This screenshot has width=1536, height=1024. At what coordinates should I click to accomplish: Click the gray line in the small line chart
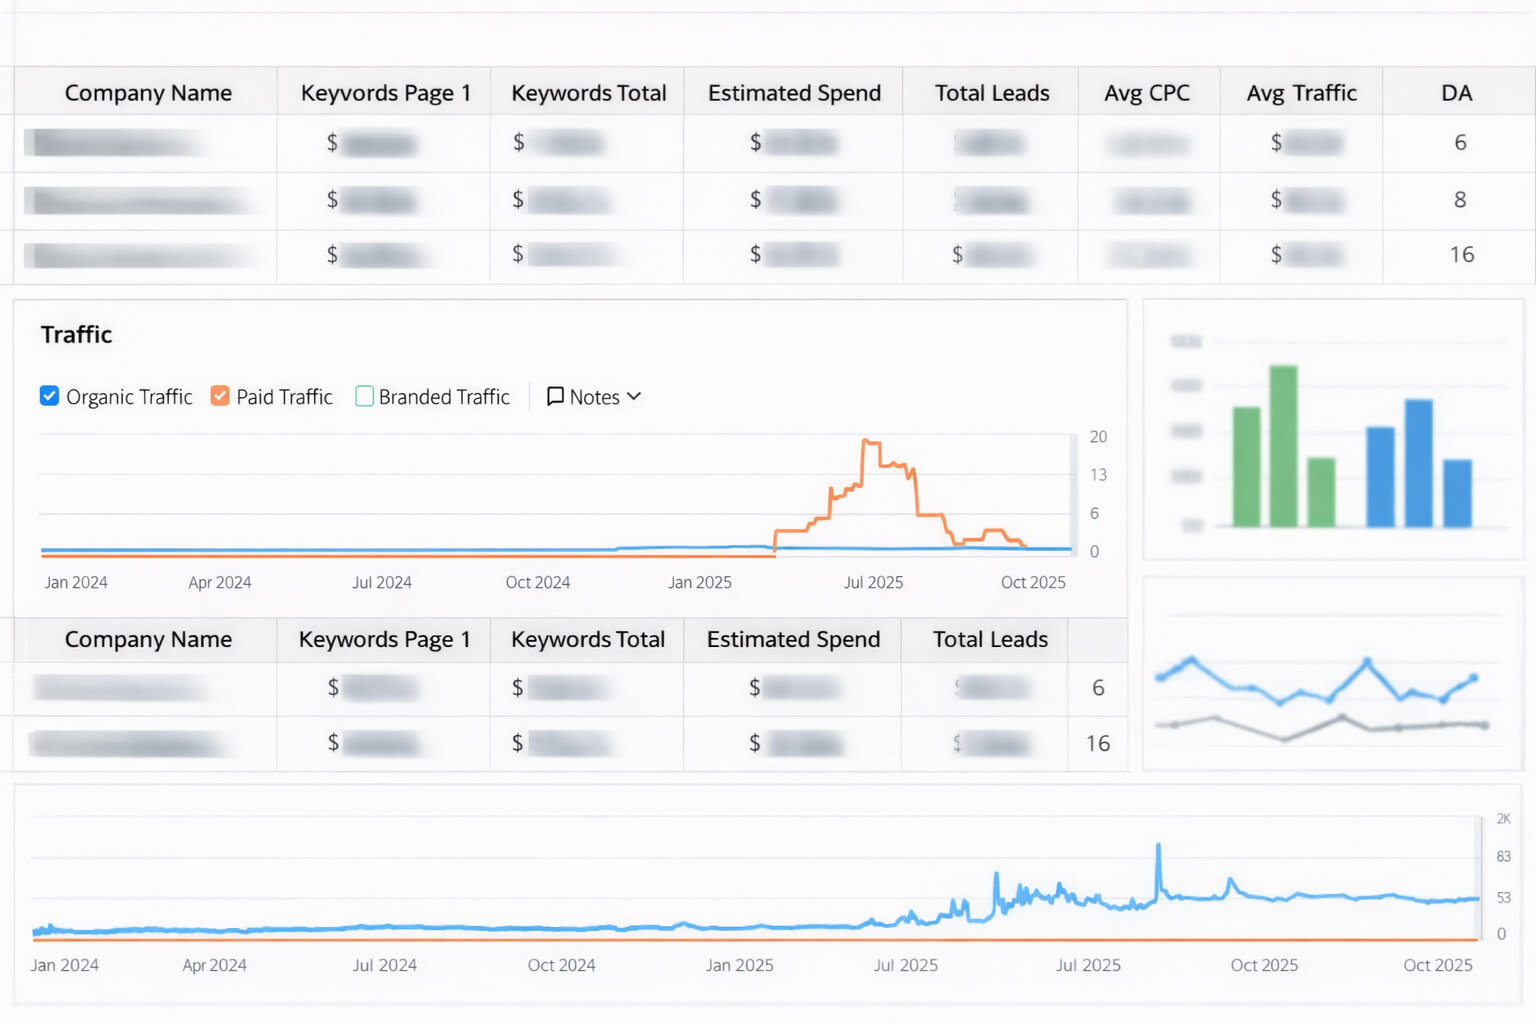coord(1285,739)
